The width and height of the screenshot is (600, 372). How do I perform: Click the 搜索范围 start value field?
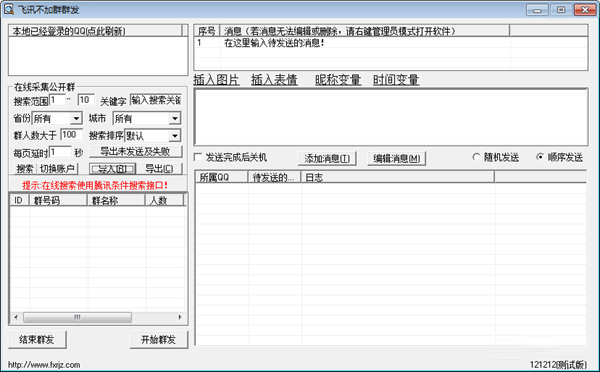[57, 100]
